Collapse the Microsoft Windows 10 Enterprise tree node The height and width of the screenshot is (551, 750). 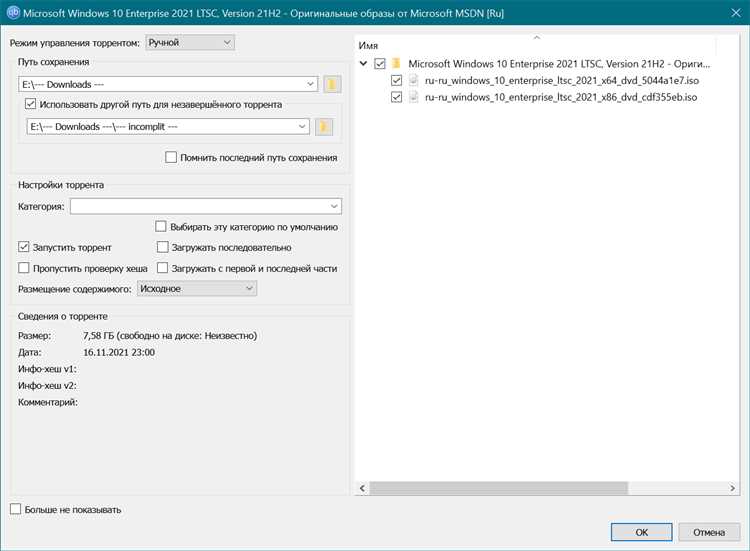pos(364,63)
